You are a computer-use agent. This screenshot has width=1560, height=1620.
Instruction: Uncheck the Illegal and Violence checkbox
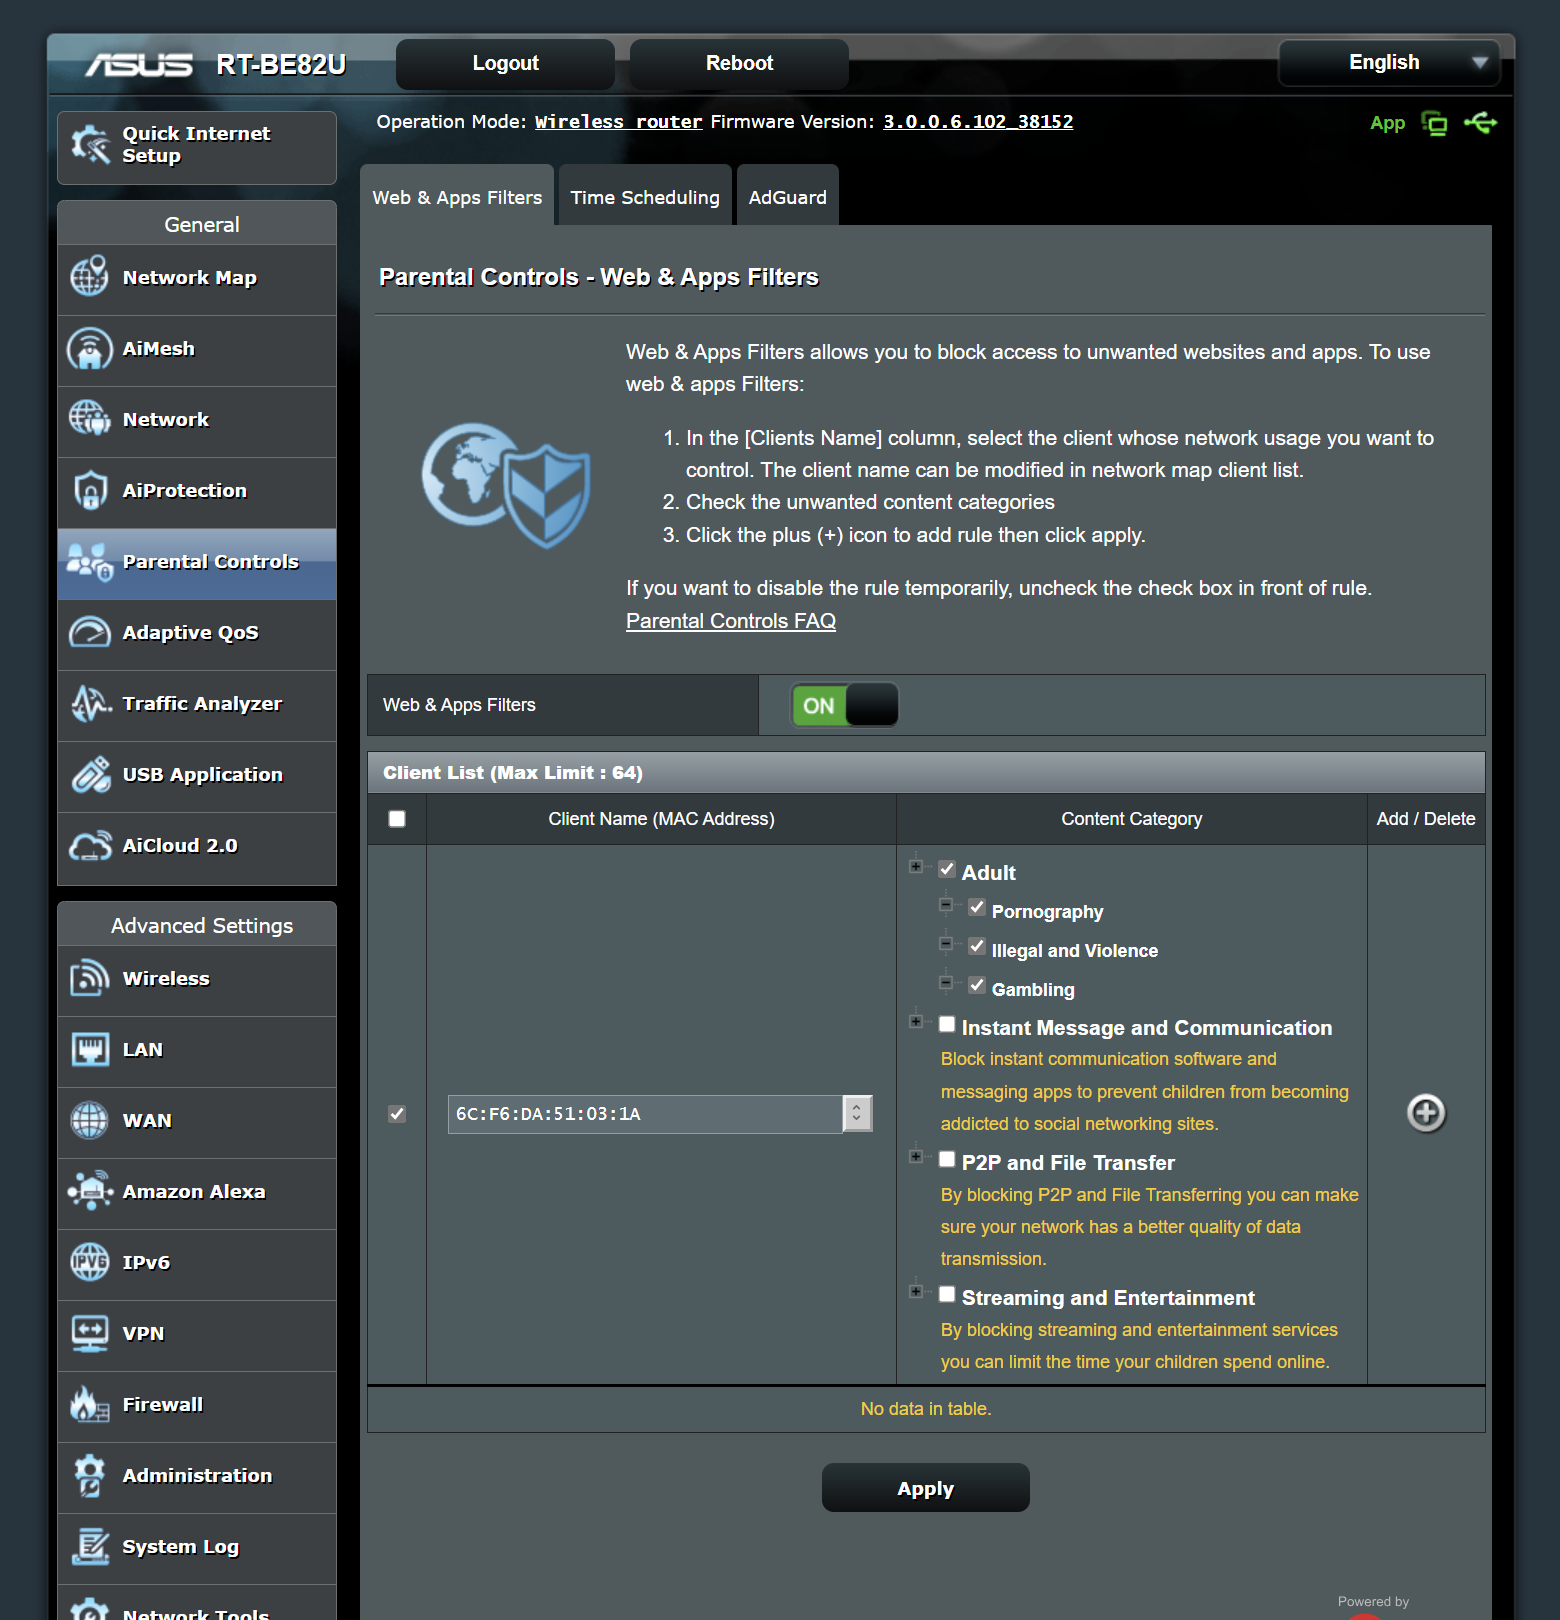[x=977, y=946]
